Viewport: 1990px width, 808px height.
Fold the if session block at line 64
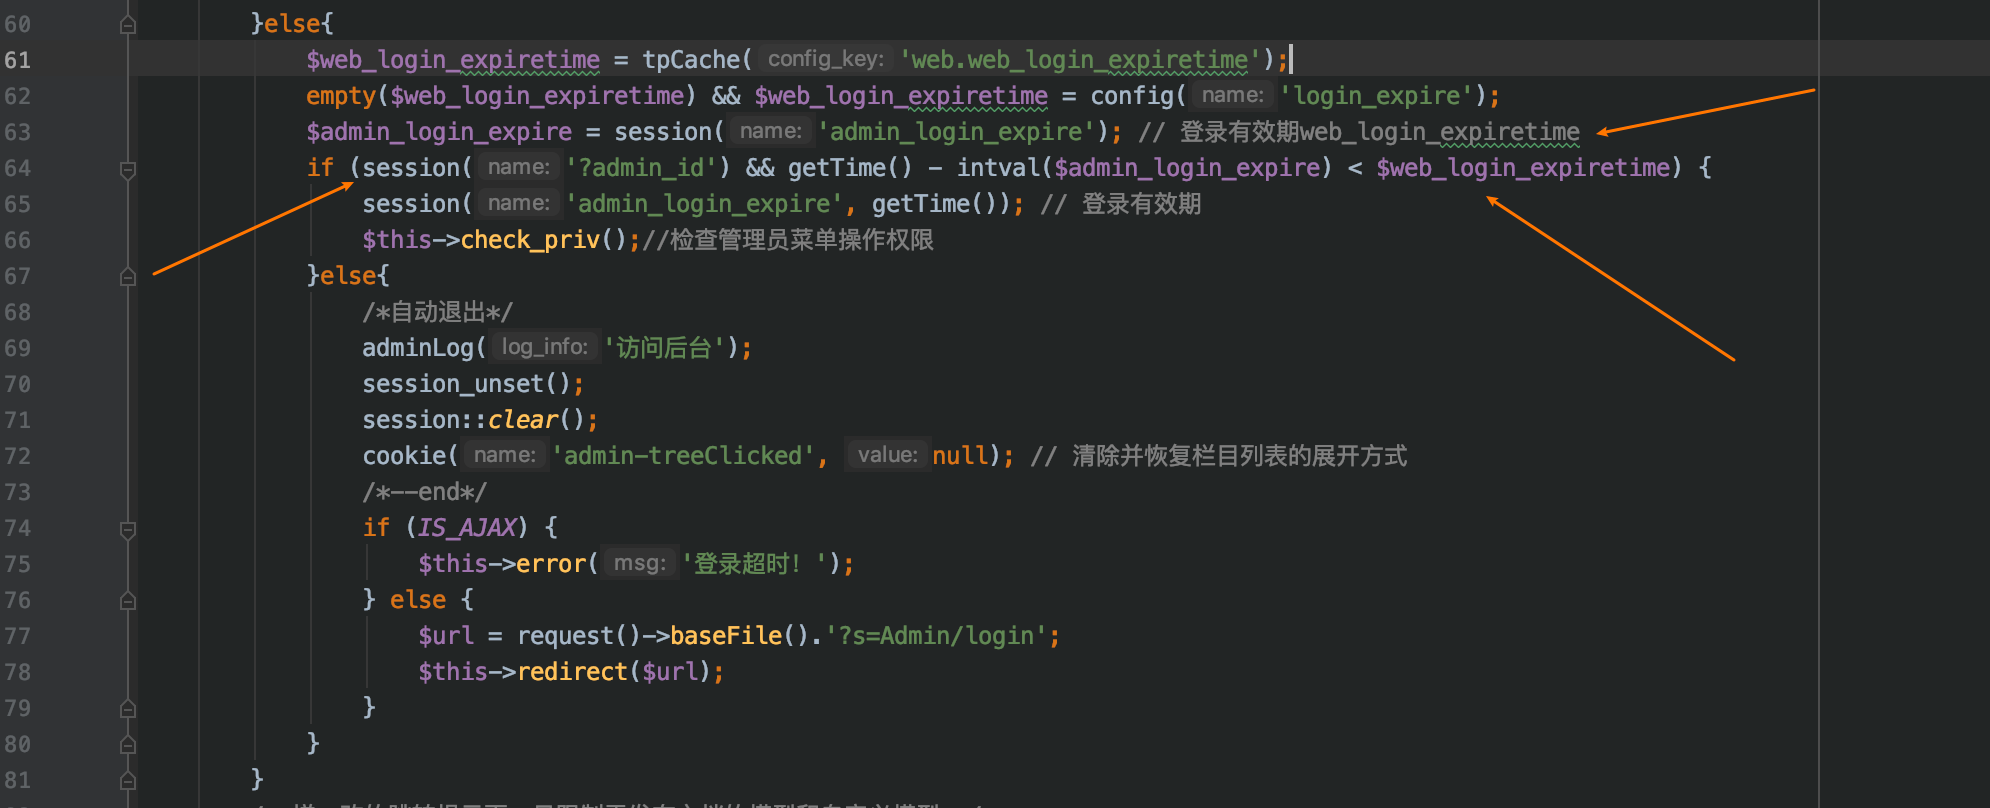click(x=128, y=169)
